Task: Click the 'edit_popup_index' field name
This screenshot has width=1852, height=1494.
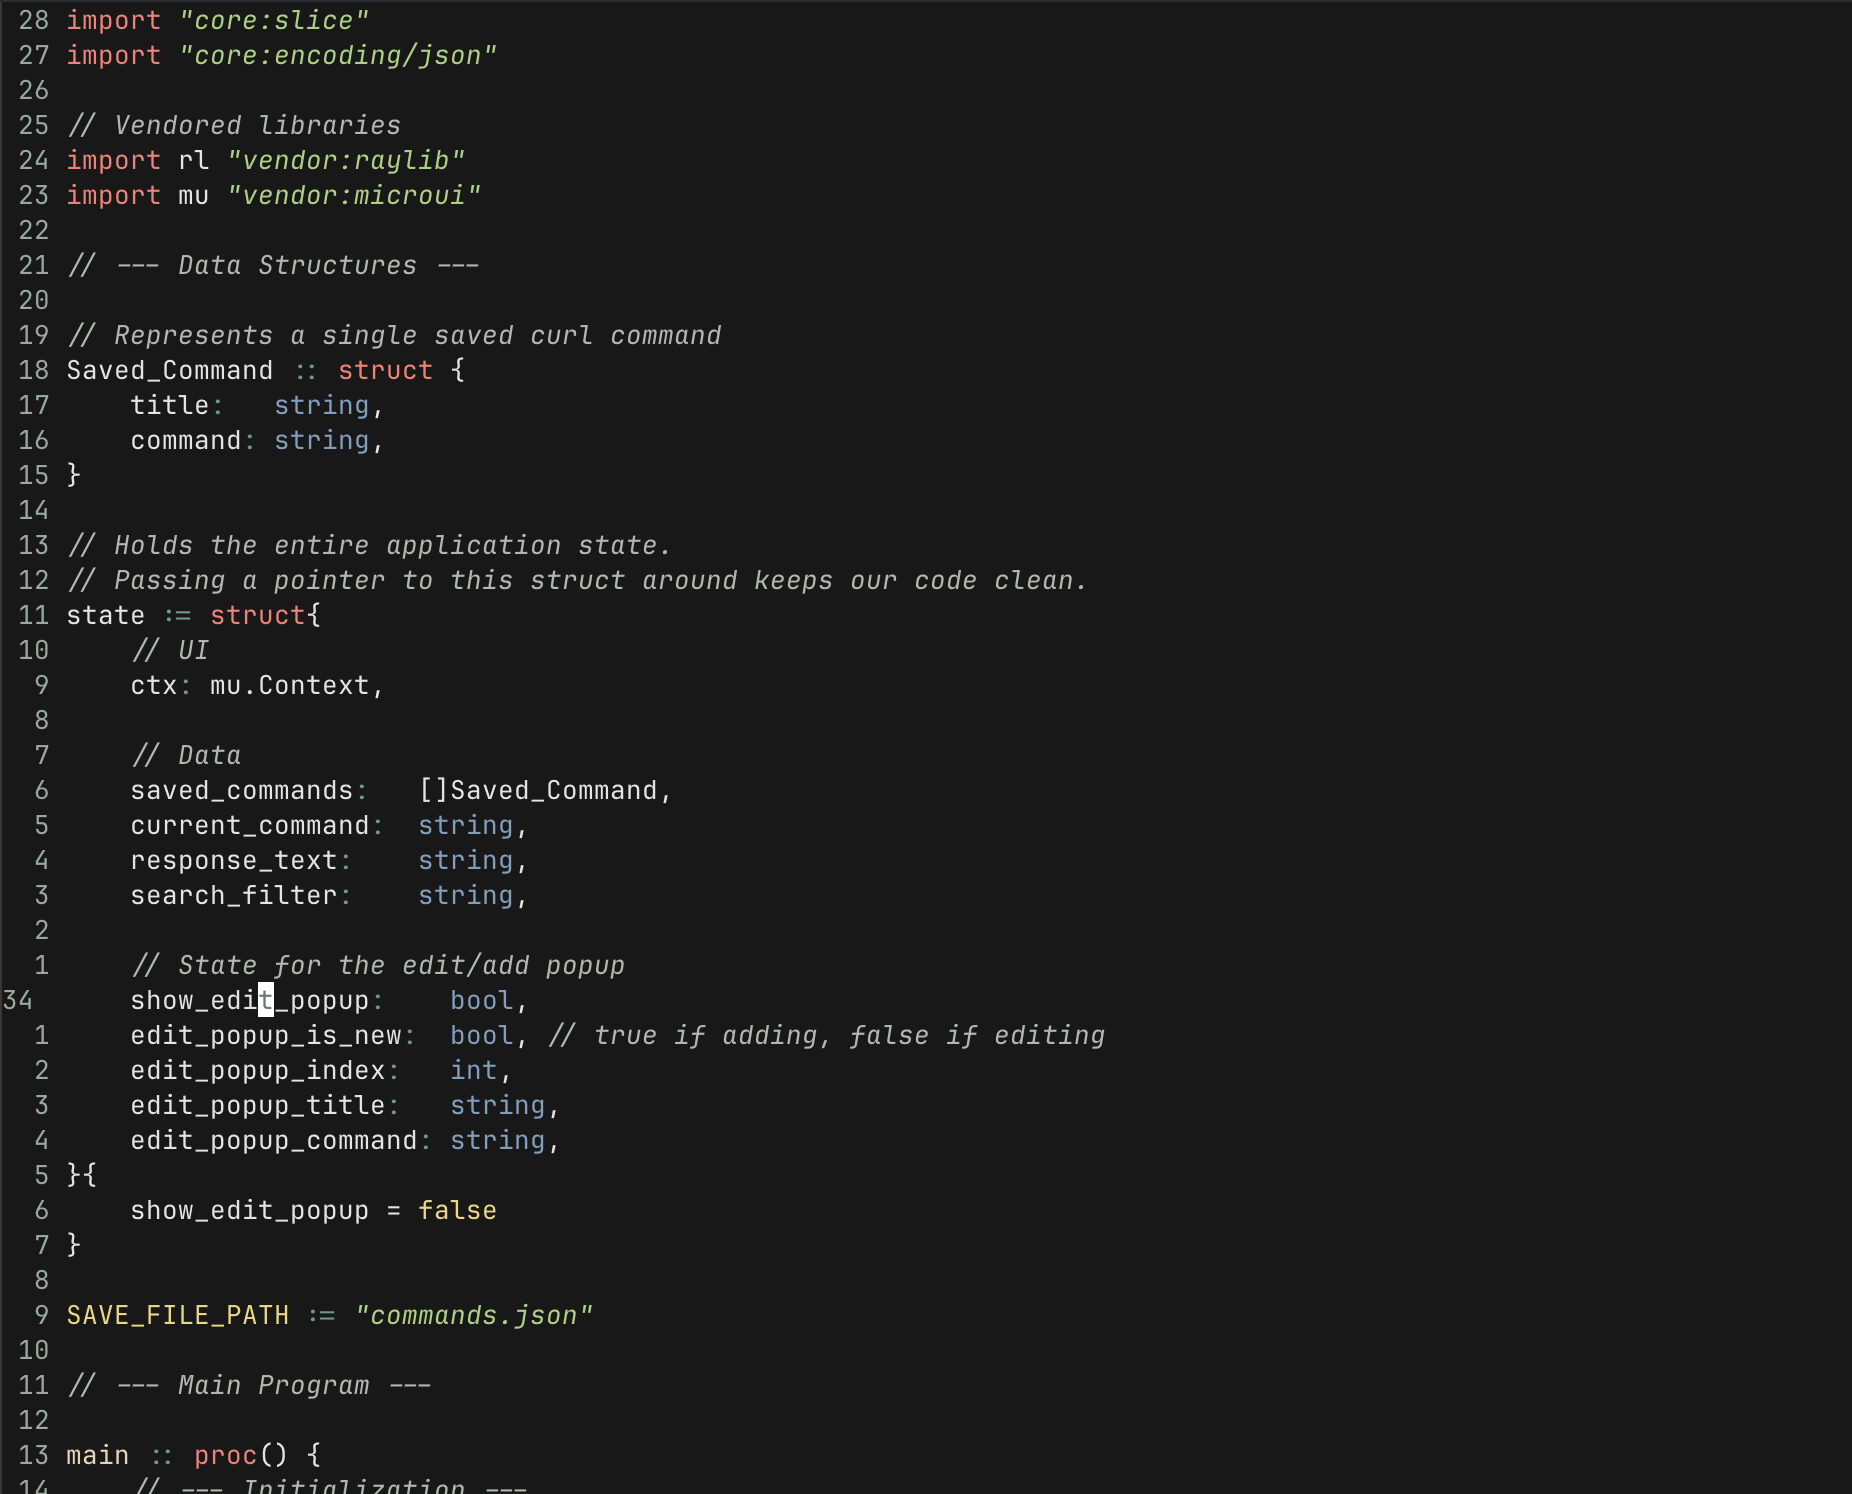Action: click(x=258, y=1070)
